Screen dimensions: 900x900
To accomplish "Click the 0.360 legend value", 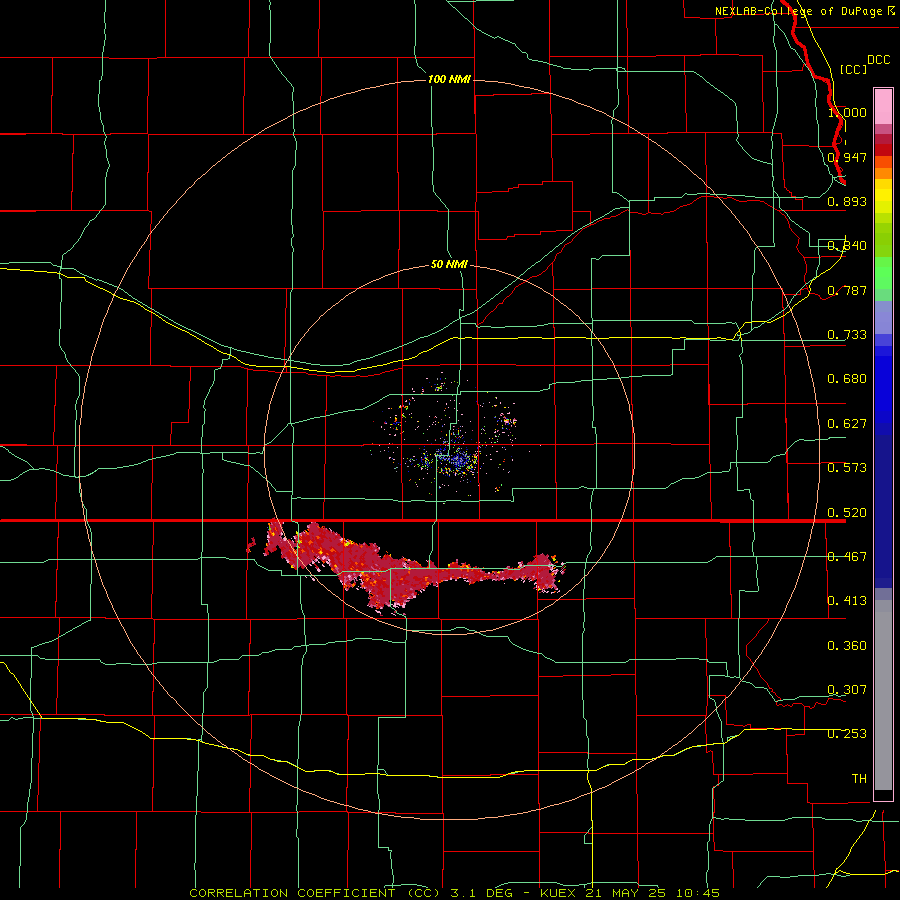I will pos(847,646).
